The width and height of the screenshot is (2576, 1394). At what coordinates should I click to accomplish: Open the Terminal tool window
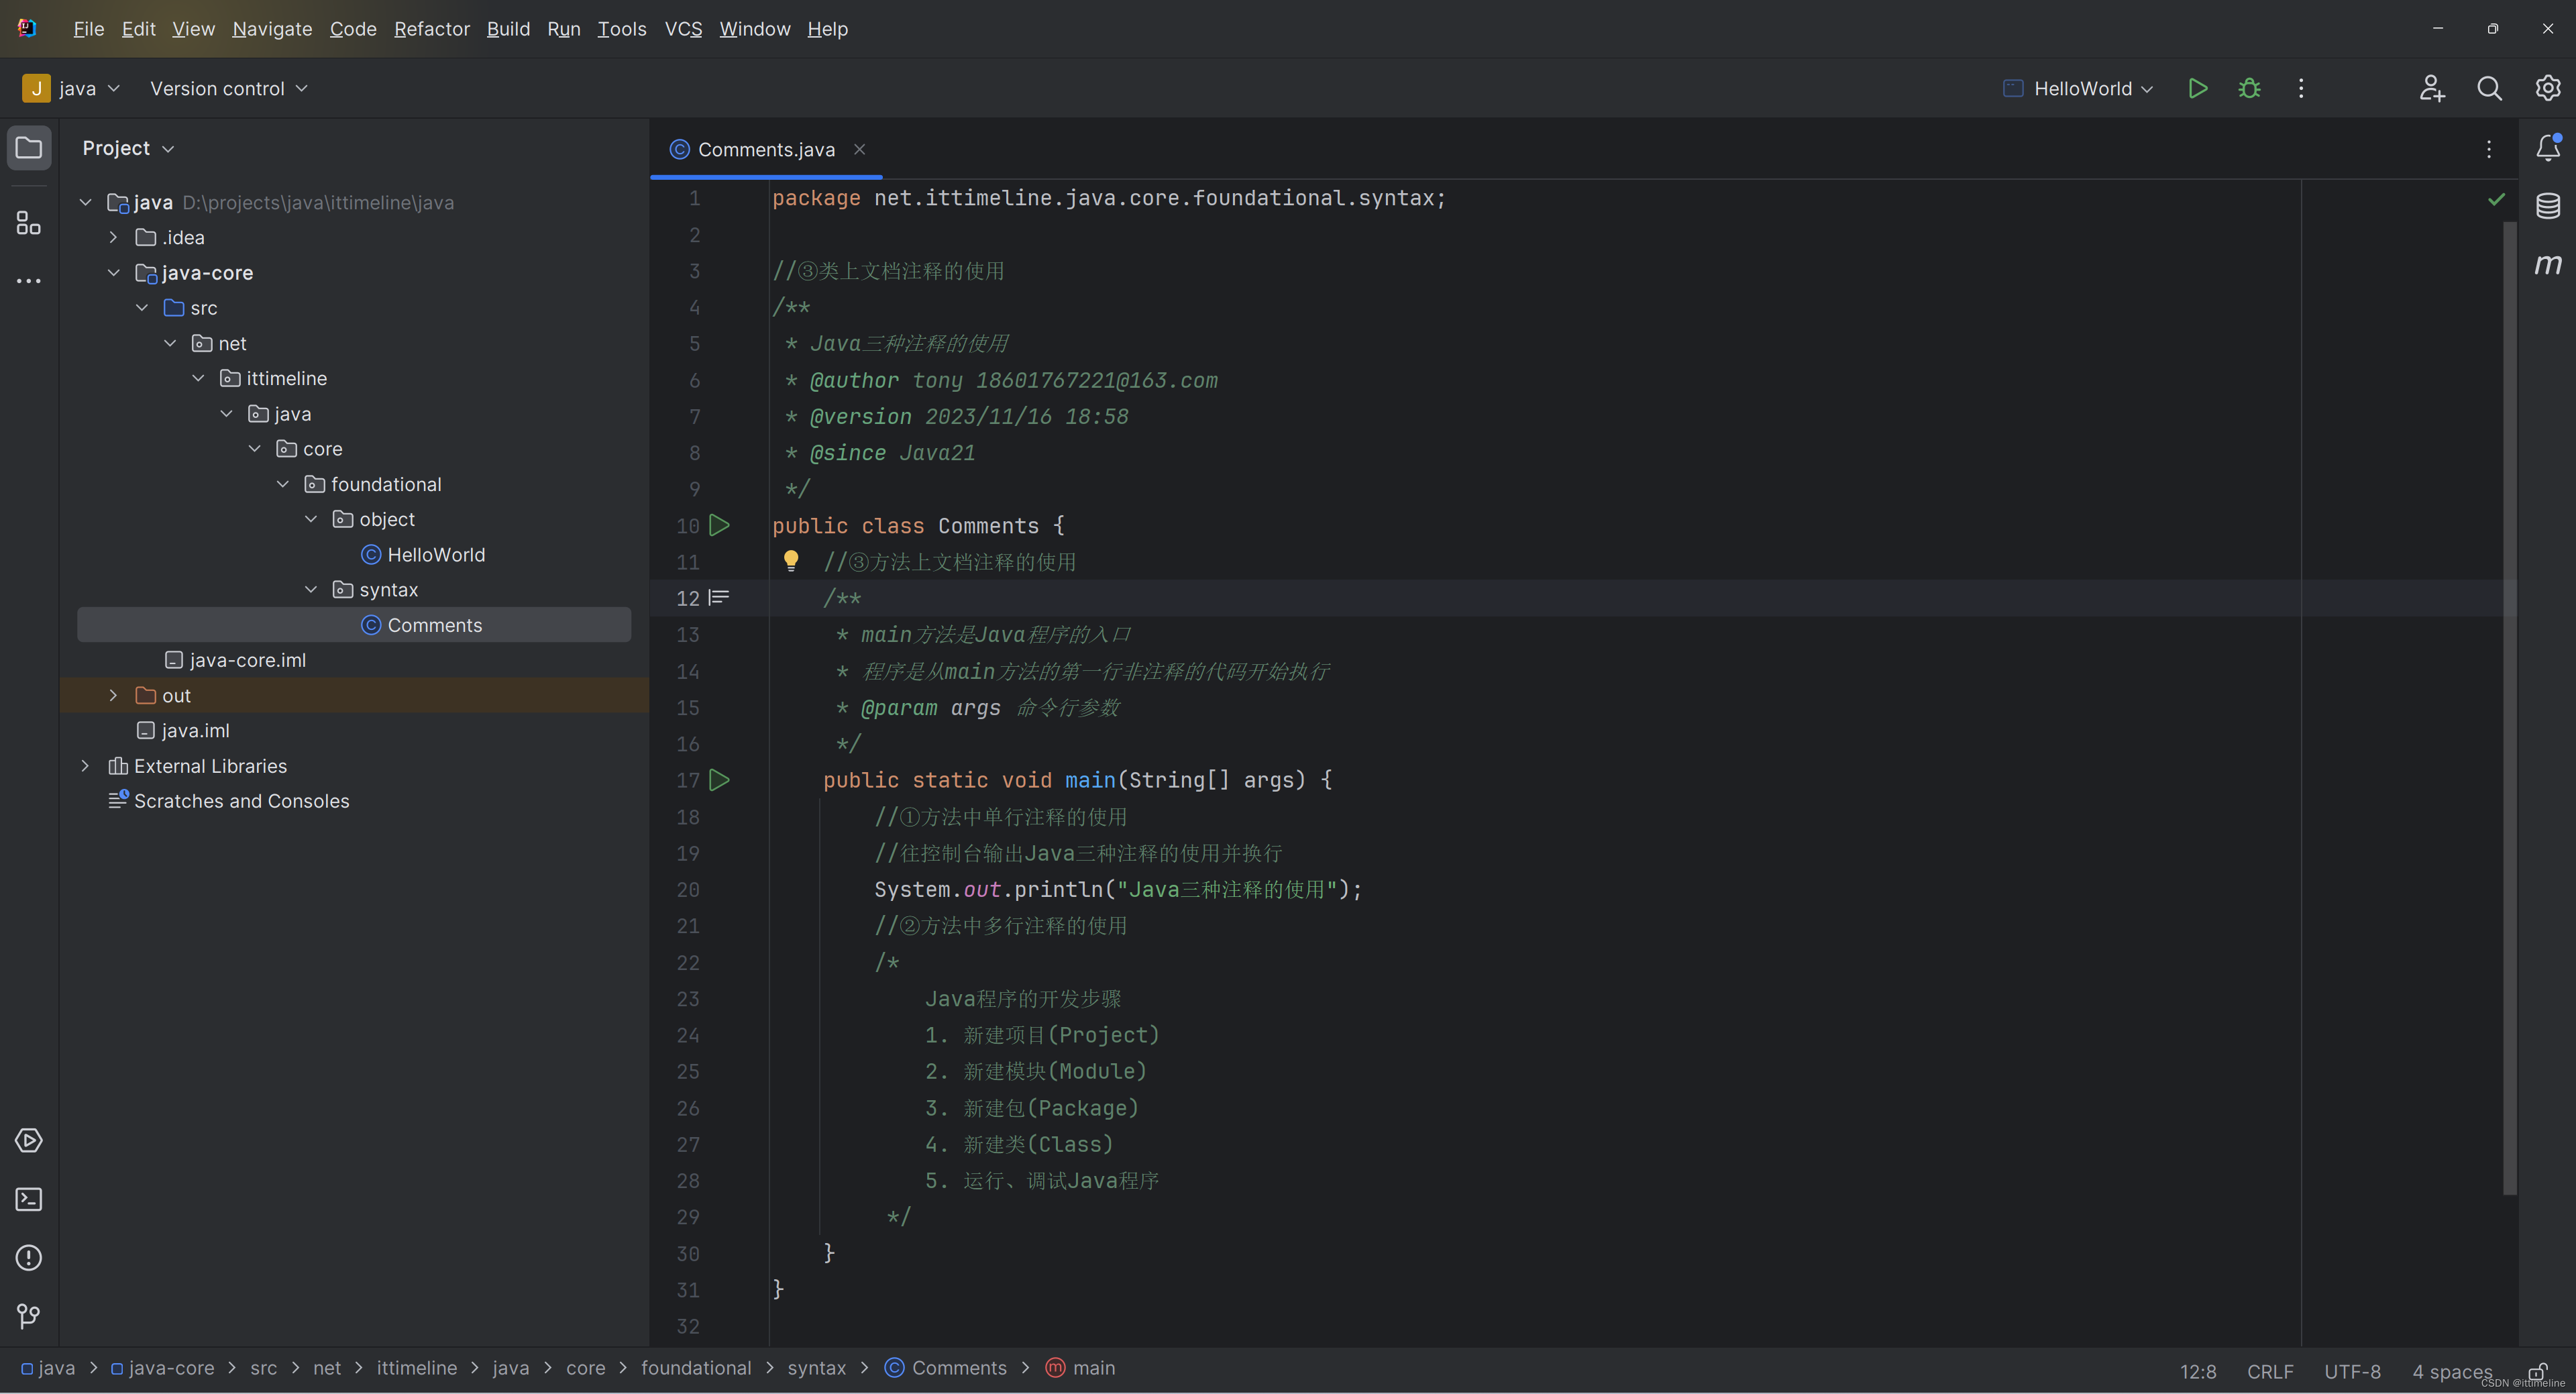29,1199
